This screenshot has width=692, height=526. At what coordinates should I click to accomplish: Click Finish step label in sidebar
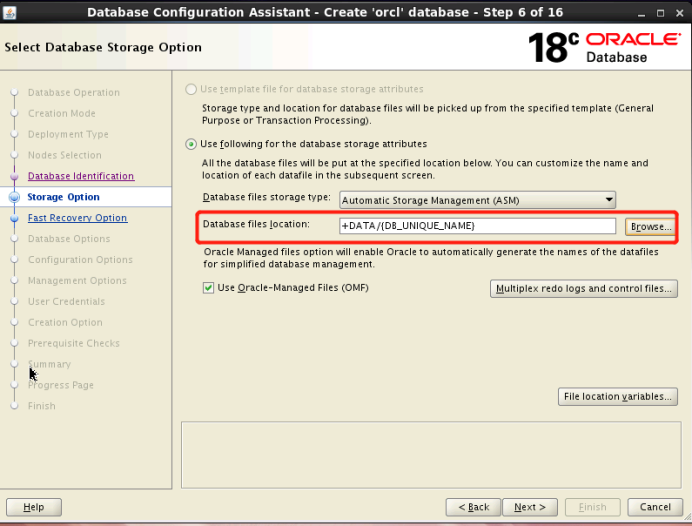point(42,406)
